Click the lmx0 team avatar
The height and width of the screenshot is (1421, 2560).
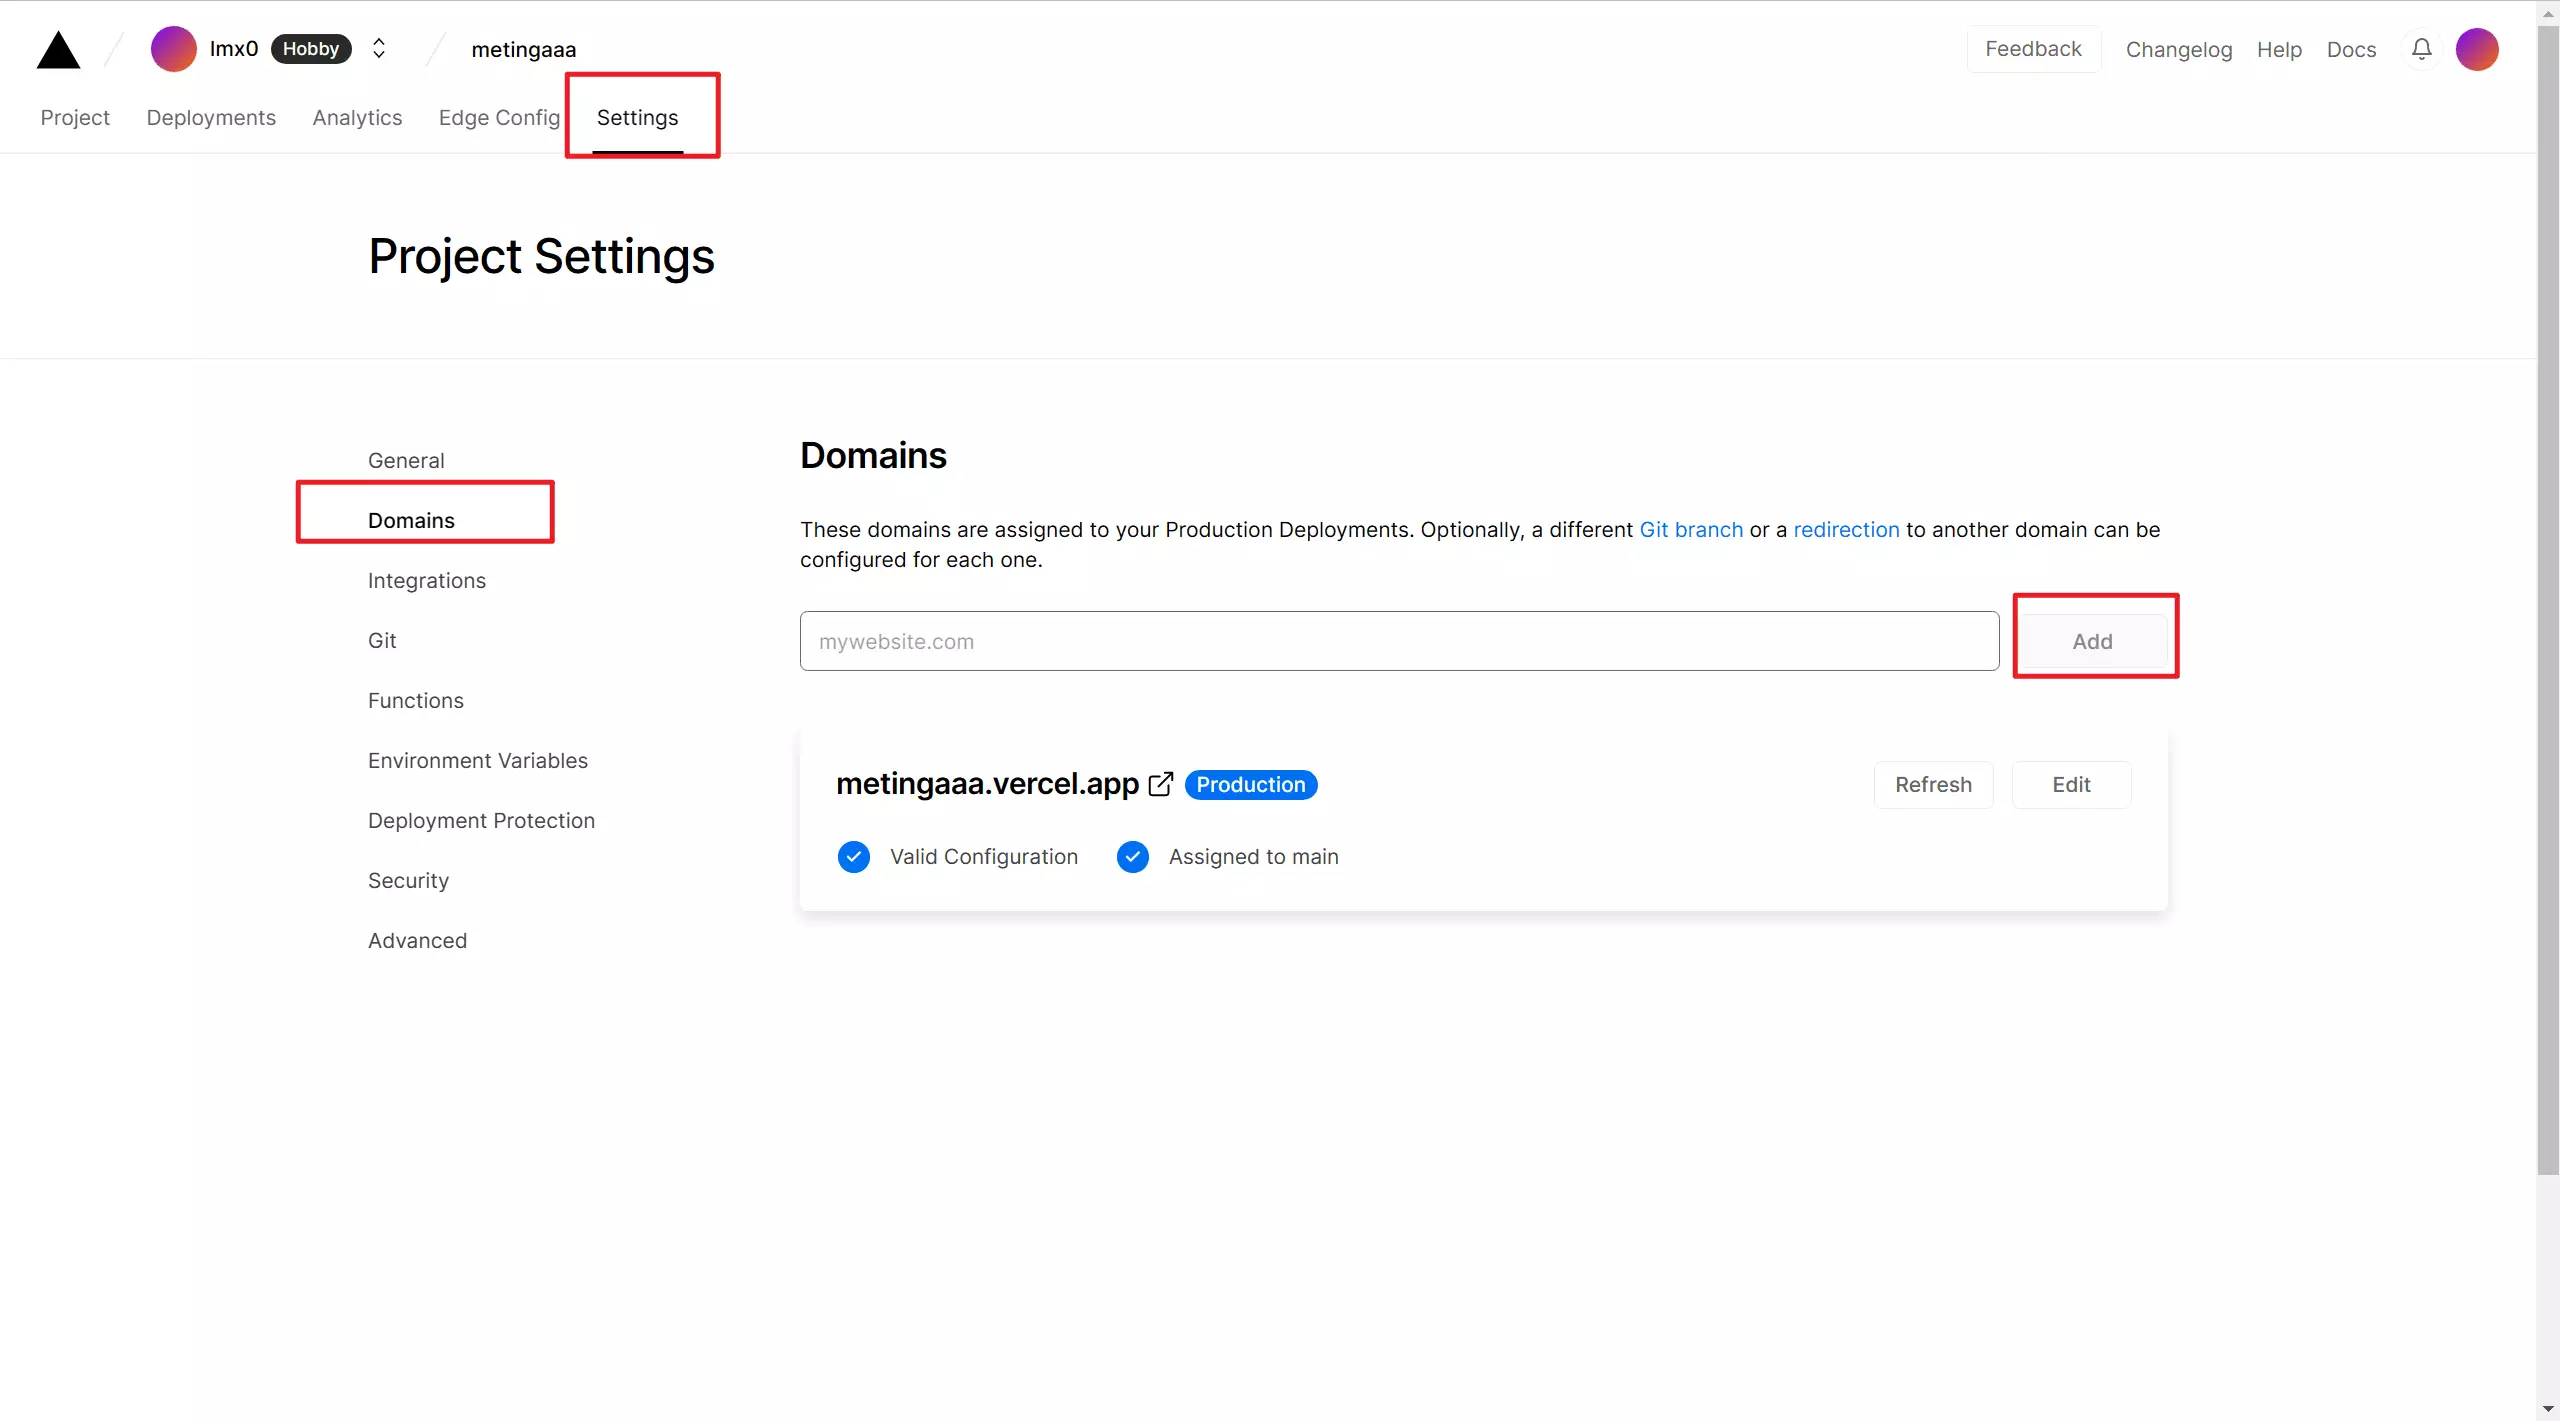point(173,49)
